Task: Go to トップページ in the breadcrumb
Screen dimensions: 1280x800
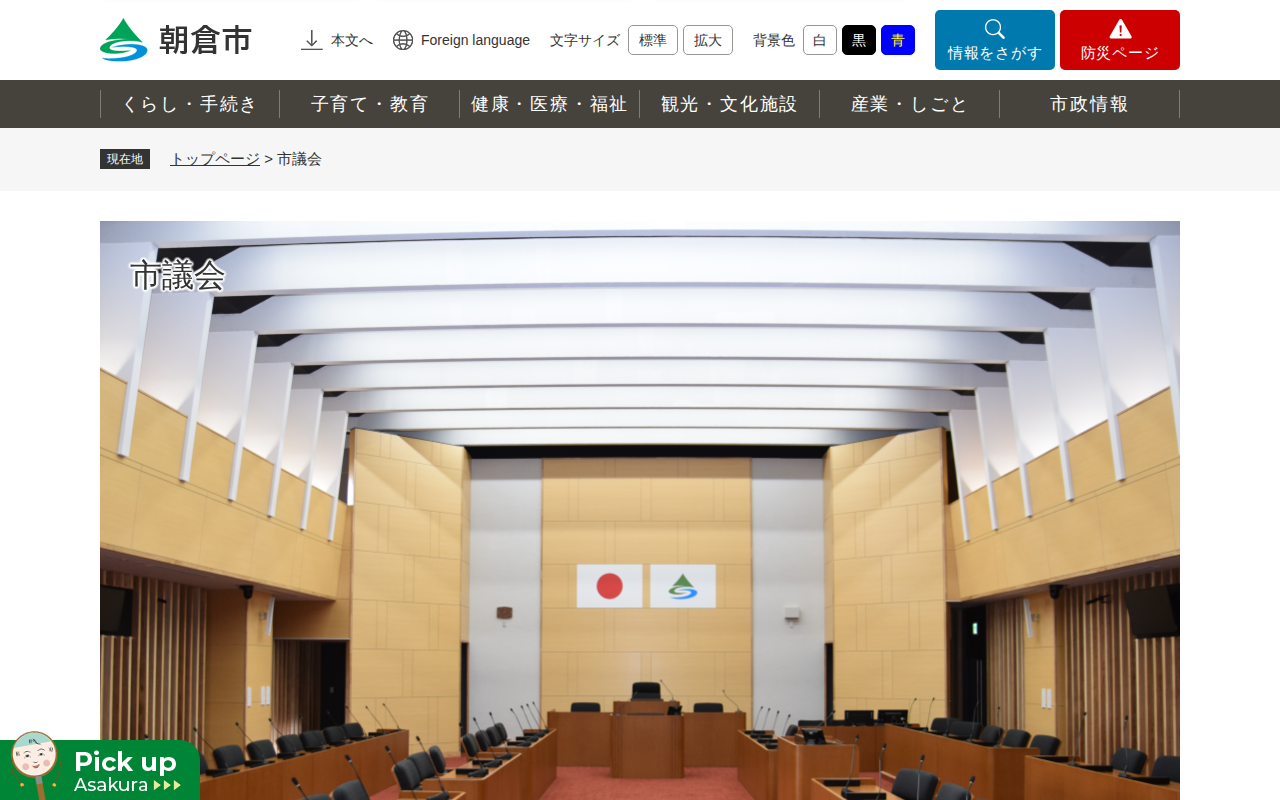Action: pos(215,159)
